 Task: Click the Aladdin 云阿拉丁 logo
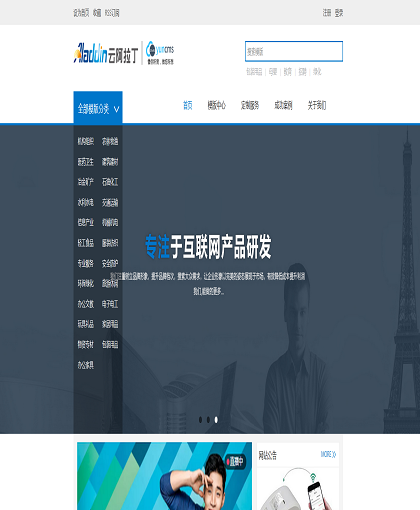click(106, 53)
